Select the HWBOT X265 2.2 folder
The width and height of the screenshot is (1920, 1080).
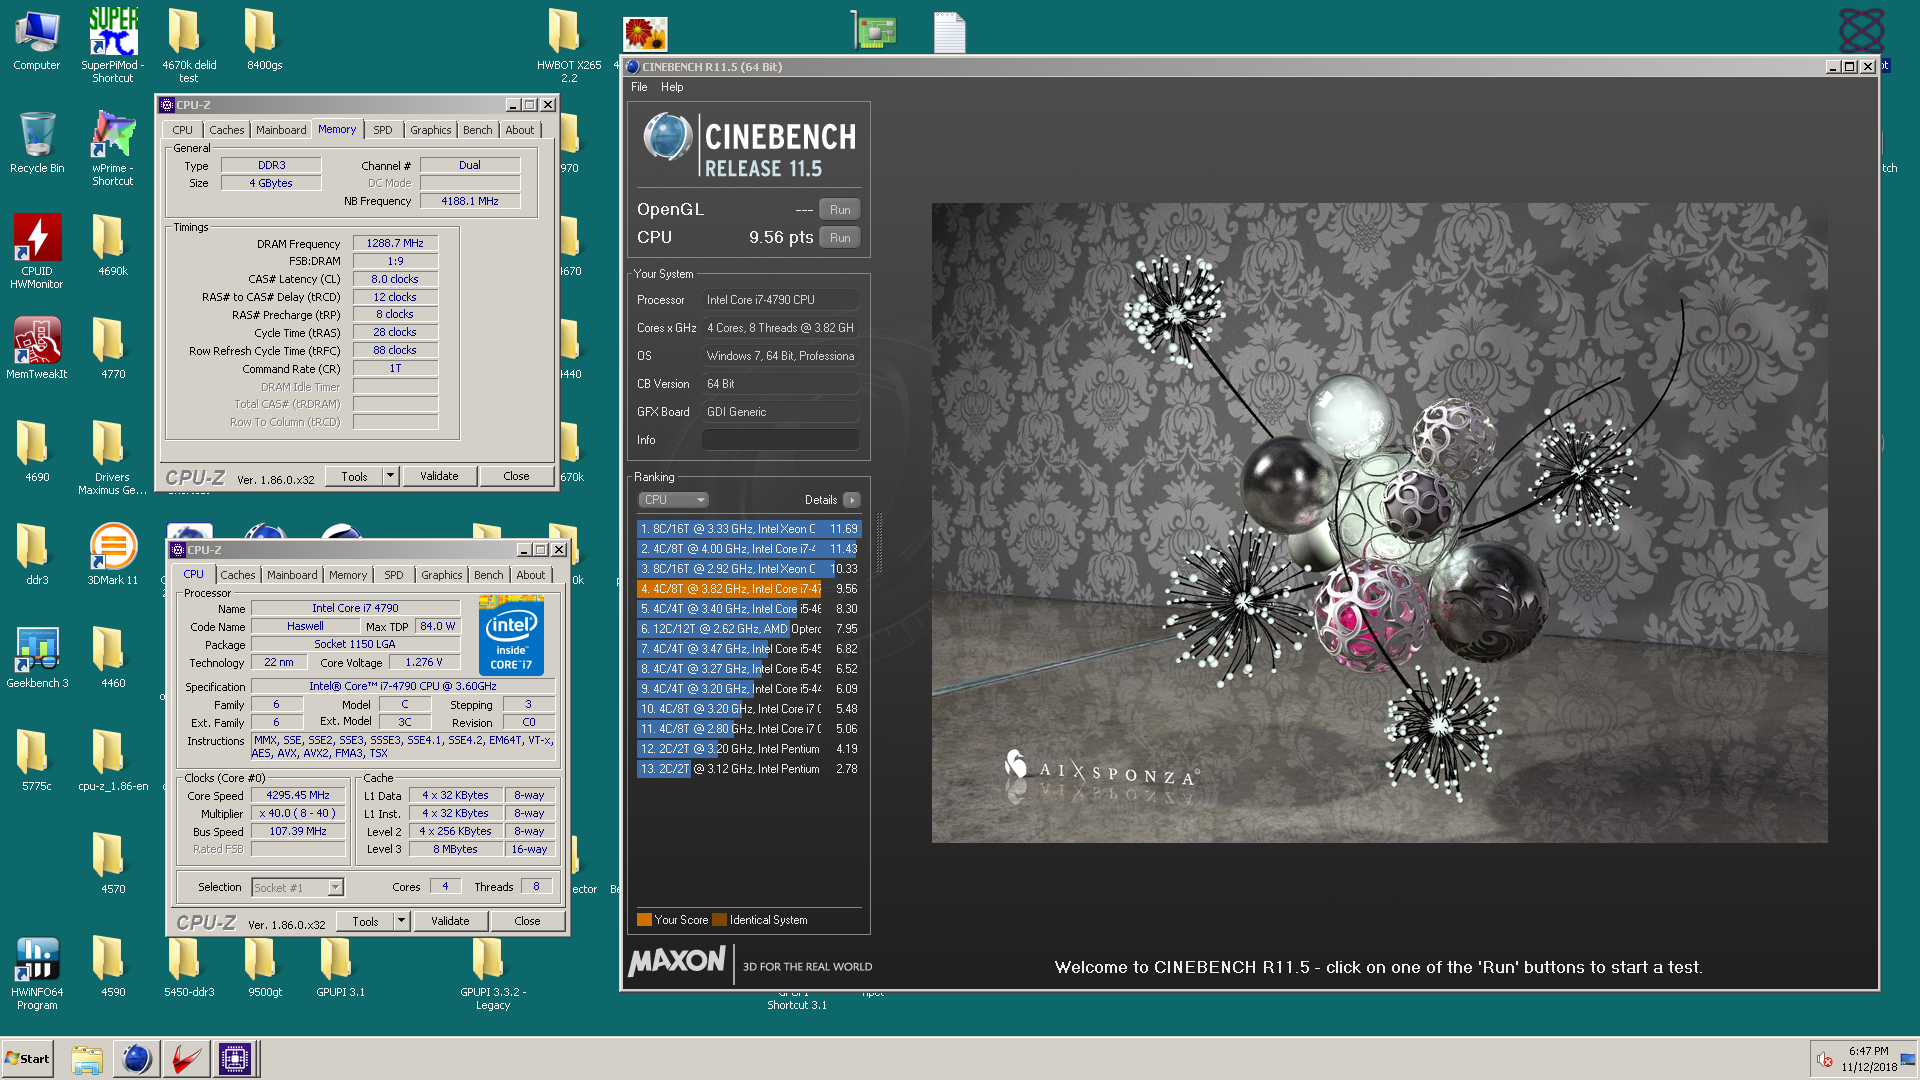click(568, 45)
